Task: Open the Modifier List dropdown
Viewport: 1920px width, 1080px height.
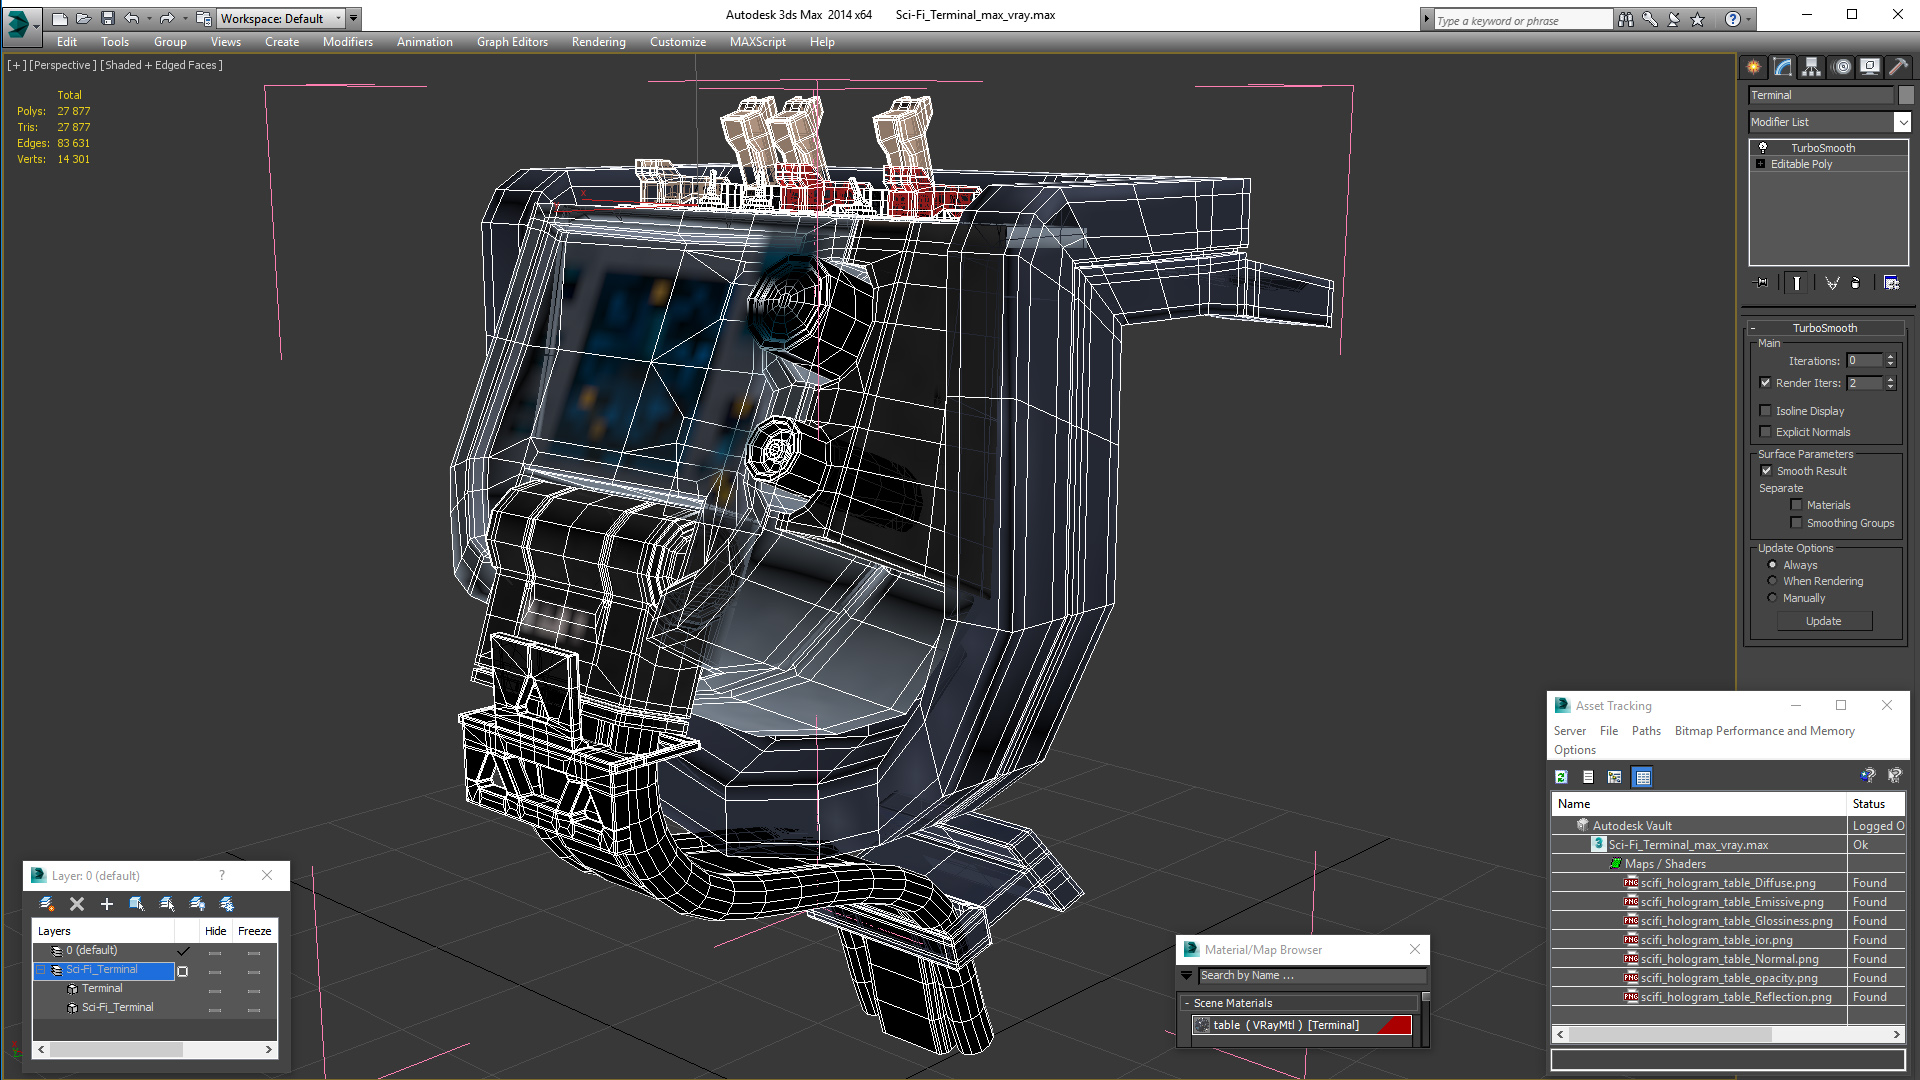Action: tap(1902, 122)
